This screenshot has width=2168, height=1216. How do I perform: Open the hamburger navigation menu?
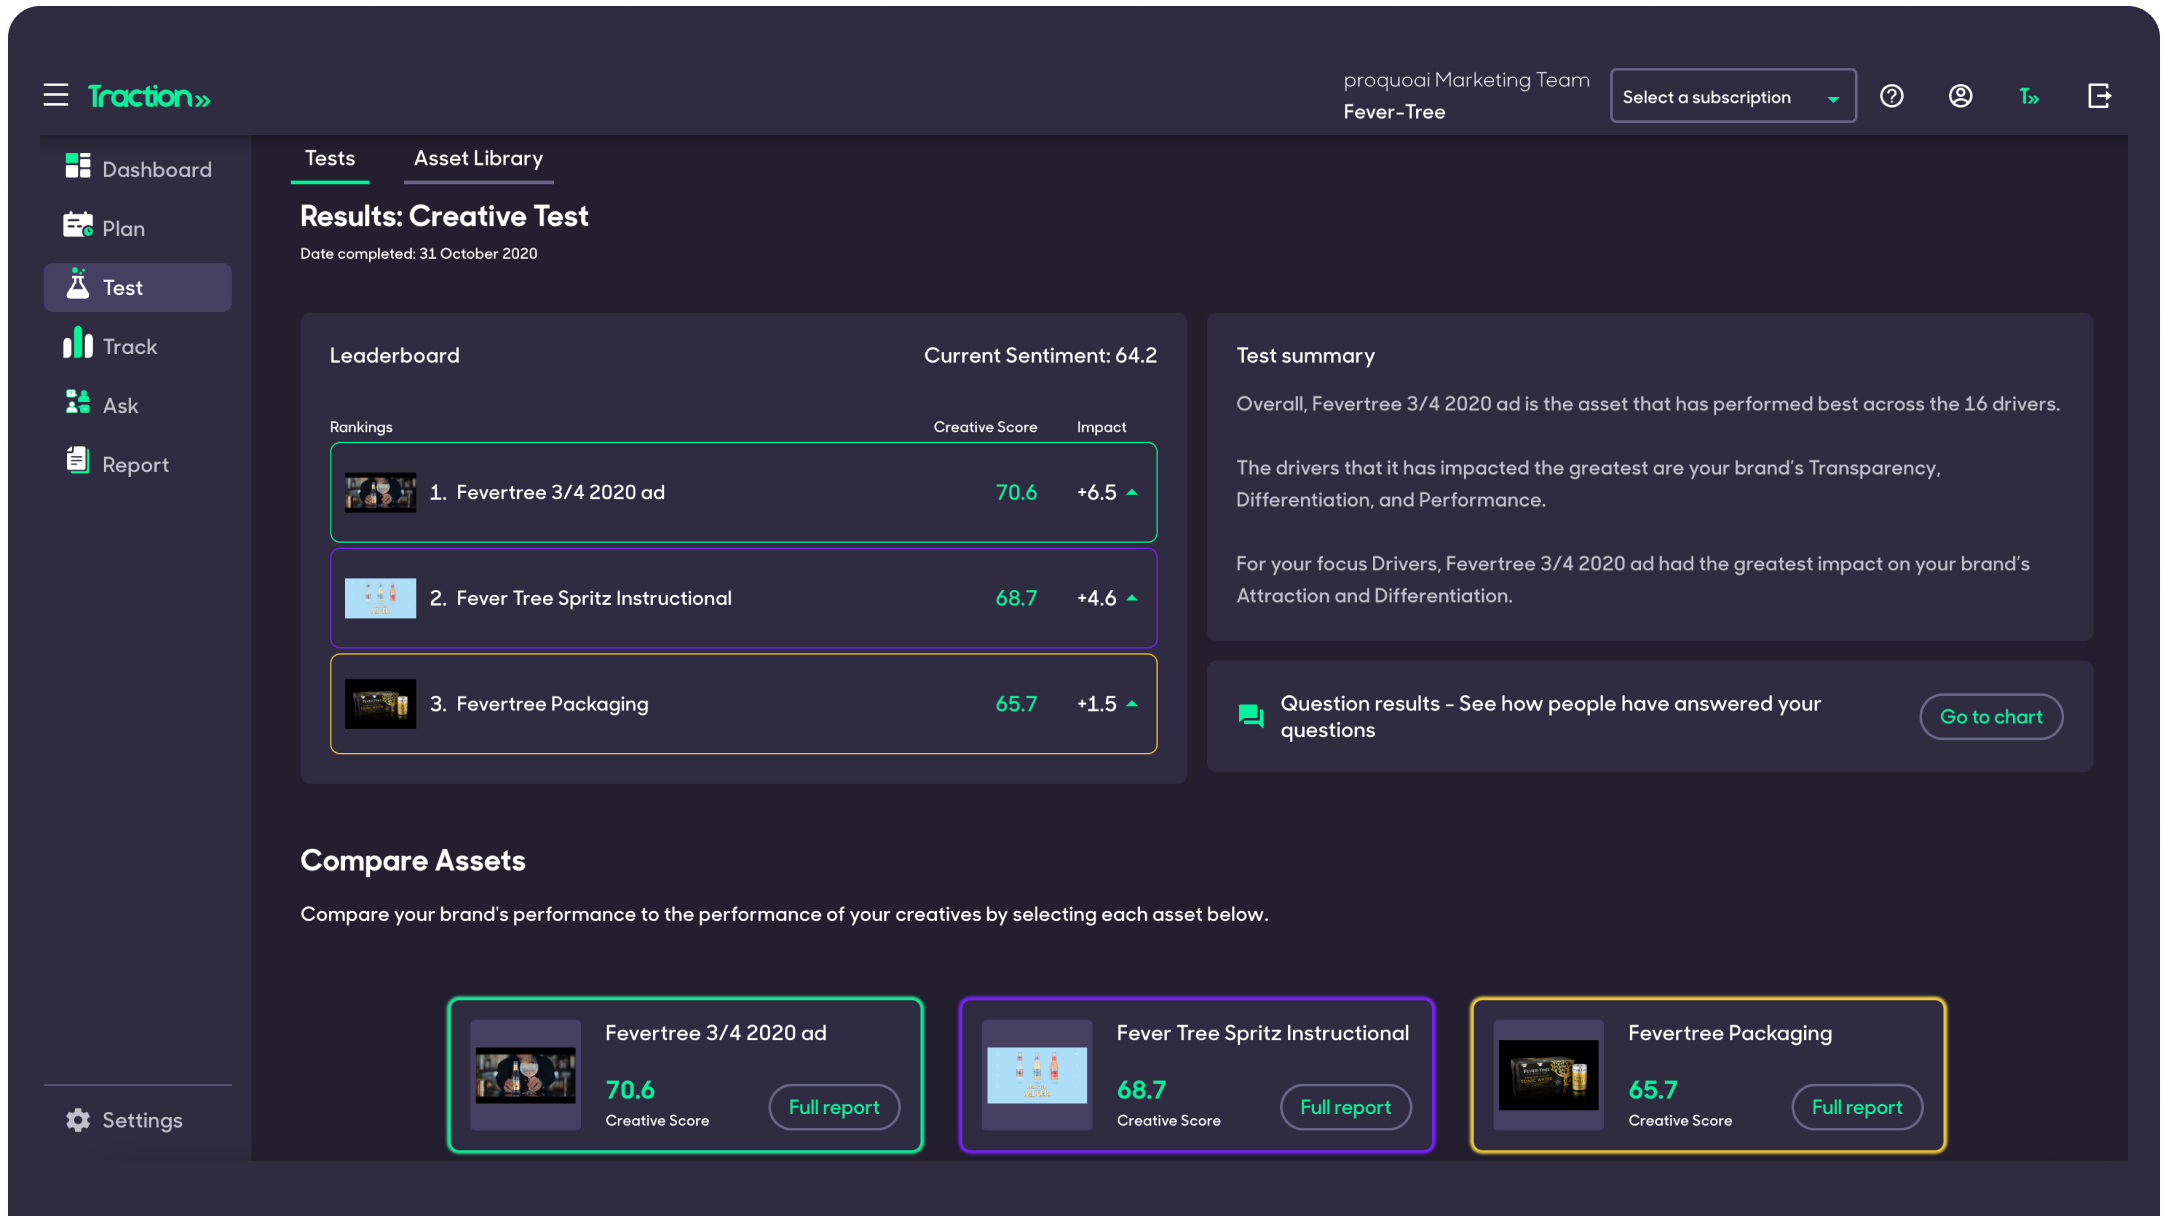[56, 95]
